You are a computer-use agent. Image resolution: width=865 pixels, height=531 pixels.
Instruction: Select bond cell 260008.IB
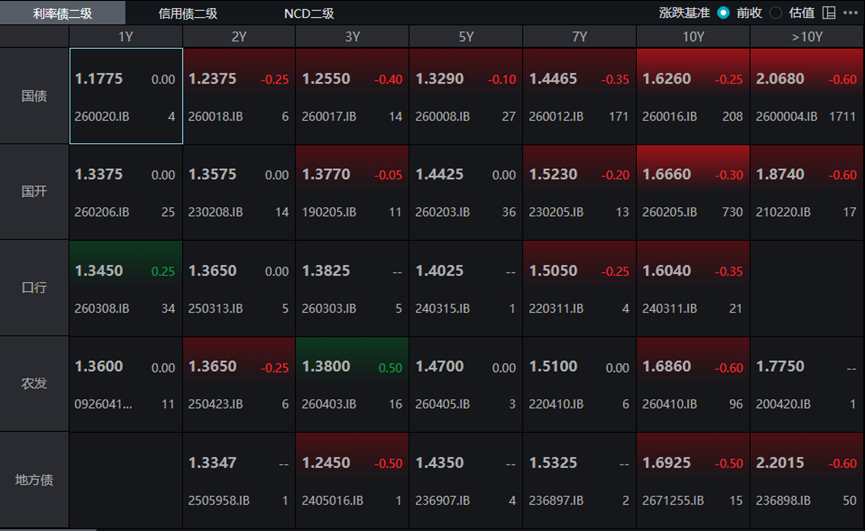pos(466,96)
